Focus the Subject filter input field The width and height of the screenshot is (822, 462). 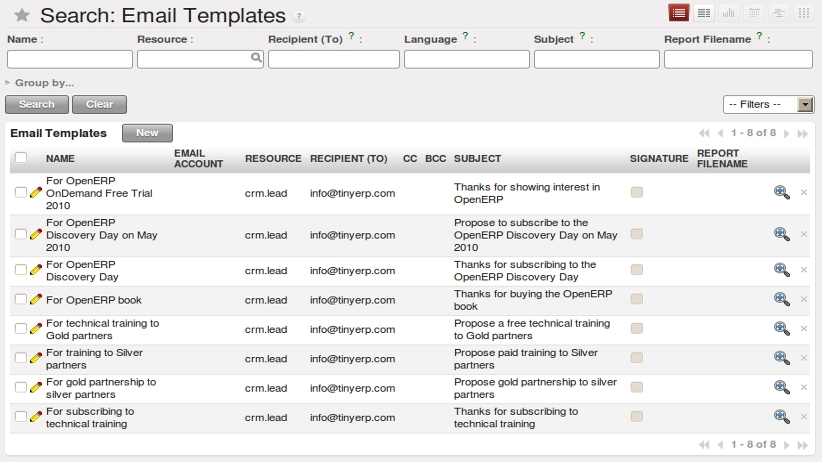click(x=597, y=59)
